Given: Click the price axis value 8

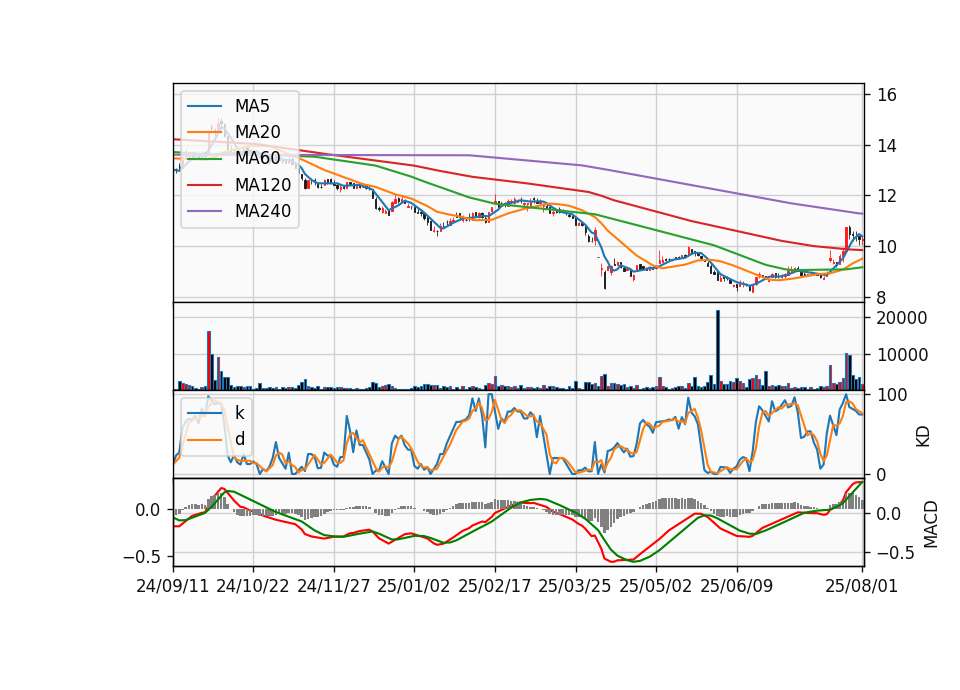Looking at the screenshot, I should tap(882, 298).
